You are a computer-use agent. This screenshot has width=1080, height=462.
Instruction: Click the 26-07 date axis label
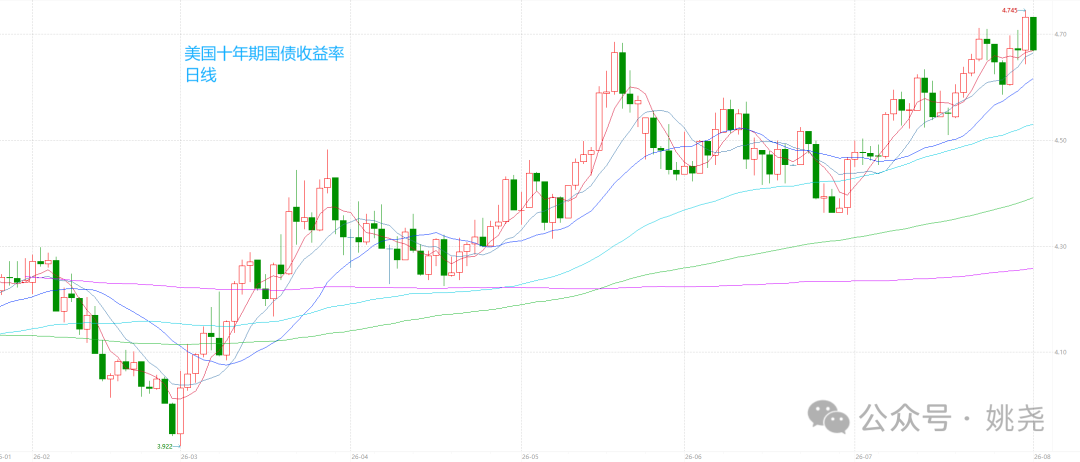[863, 456]
